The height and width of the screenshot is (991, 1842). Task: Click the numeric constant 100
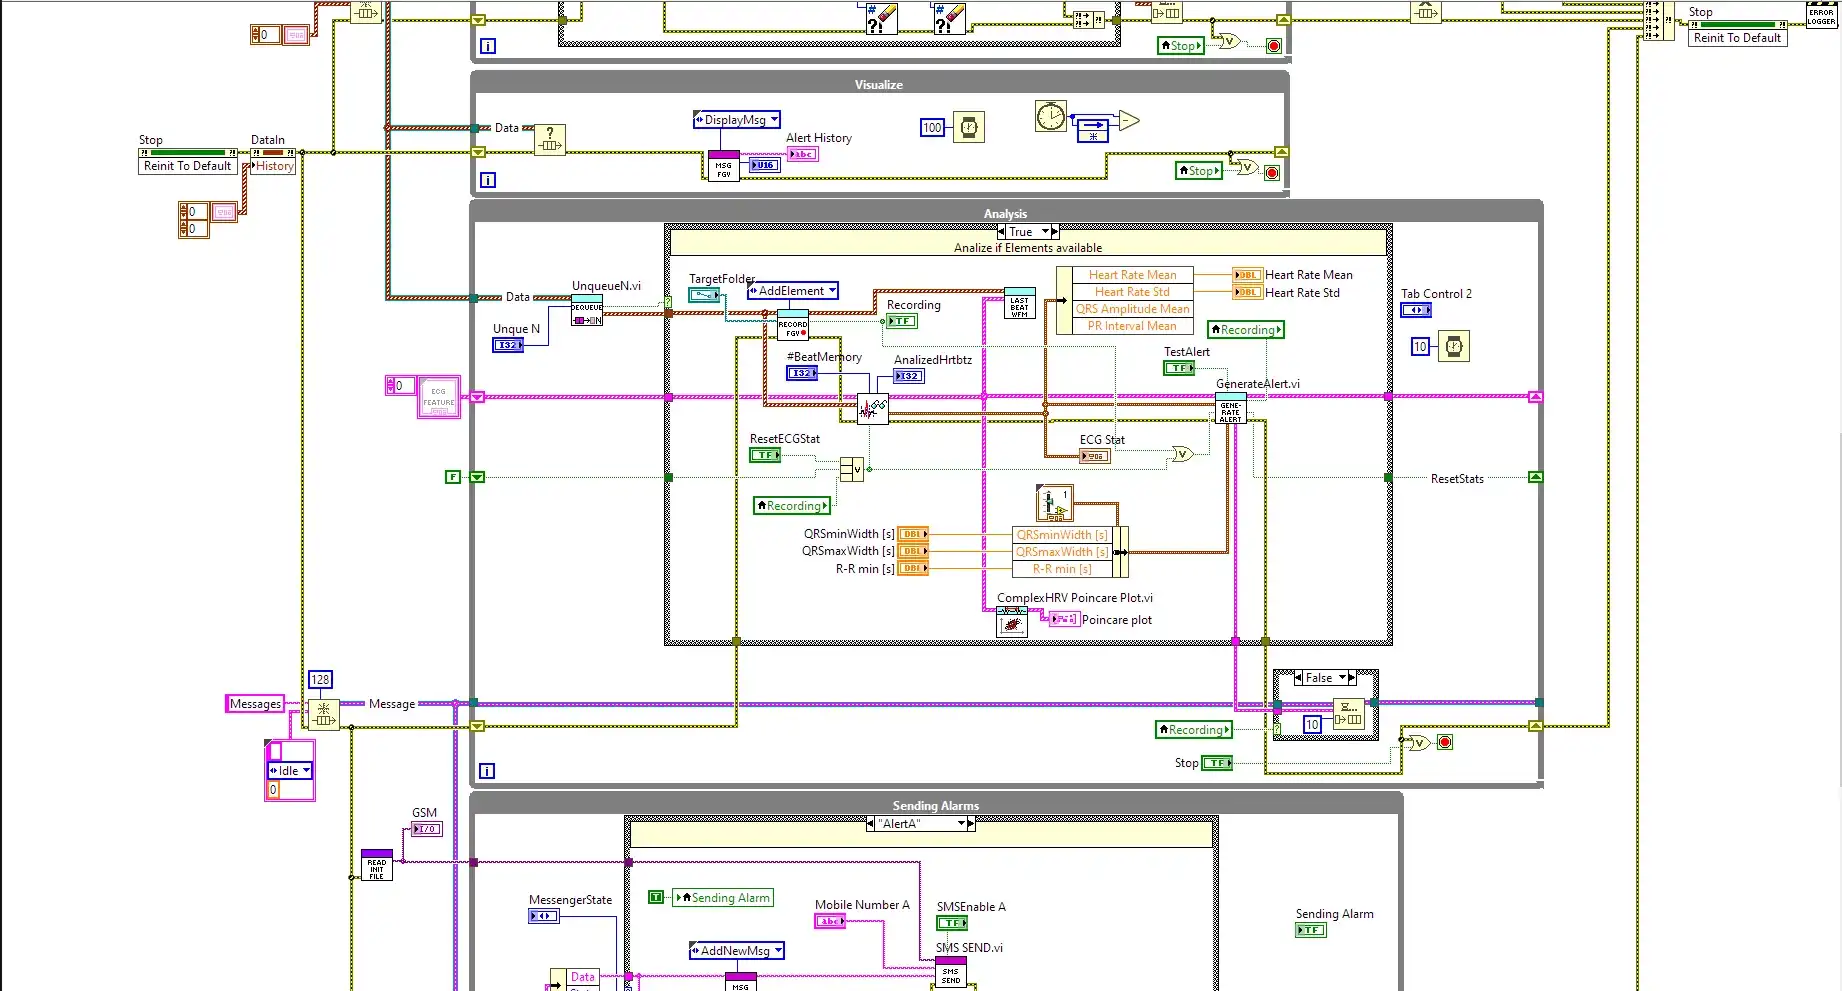pos(932,128)
